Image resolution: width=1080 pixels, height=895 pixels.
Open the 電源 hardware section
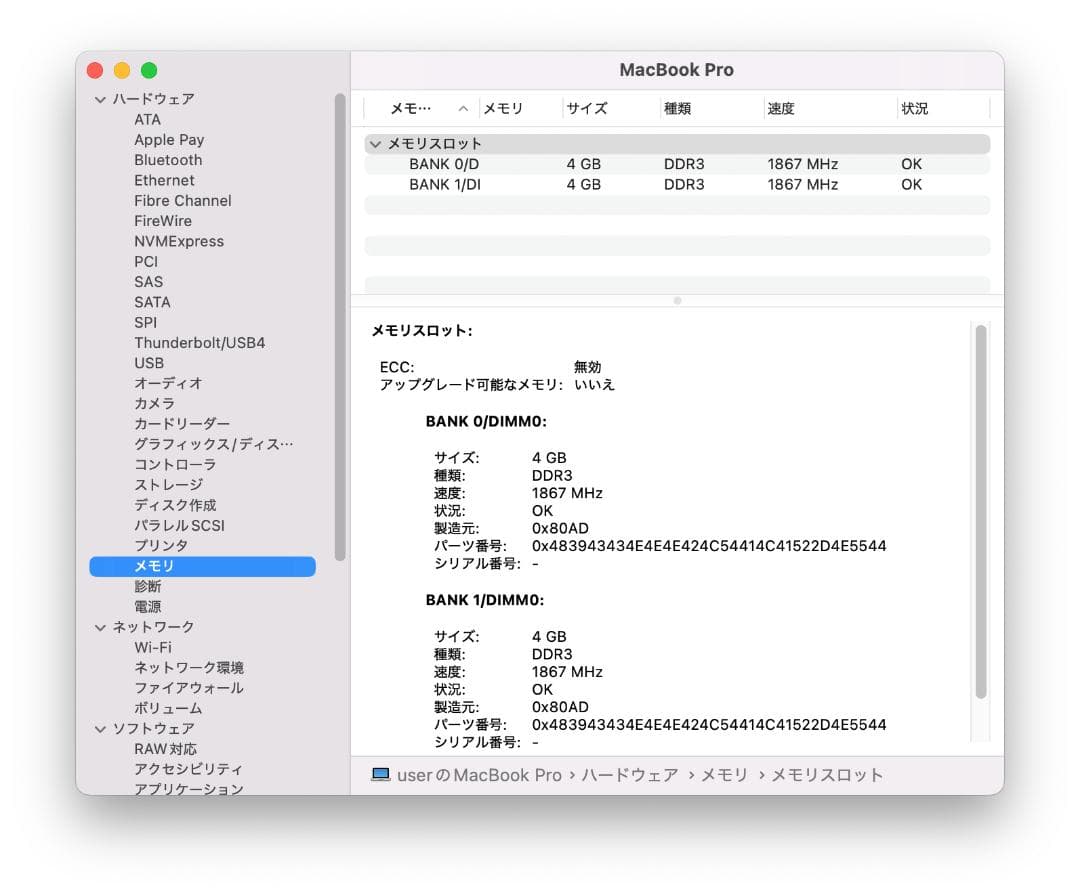coord(148,606)
